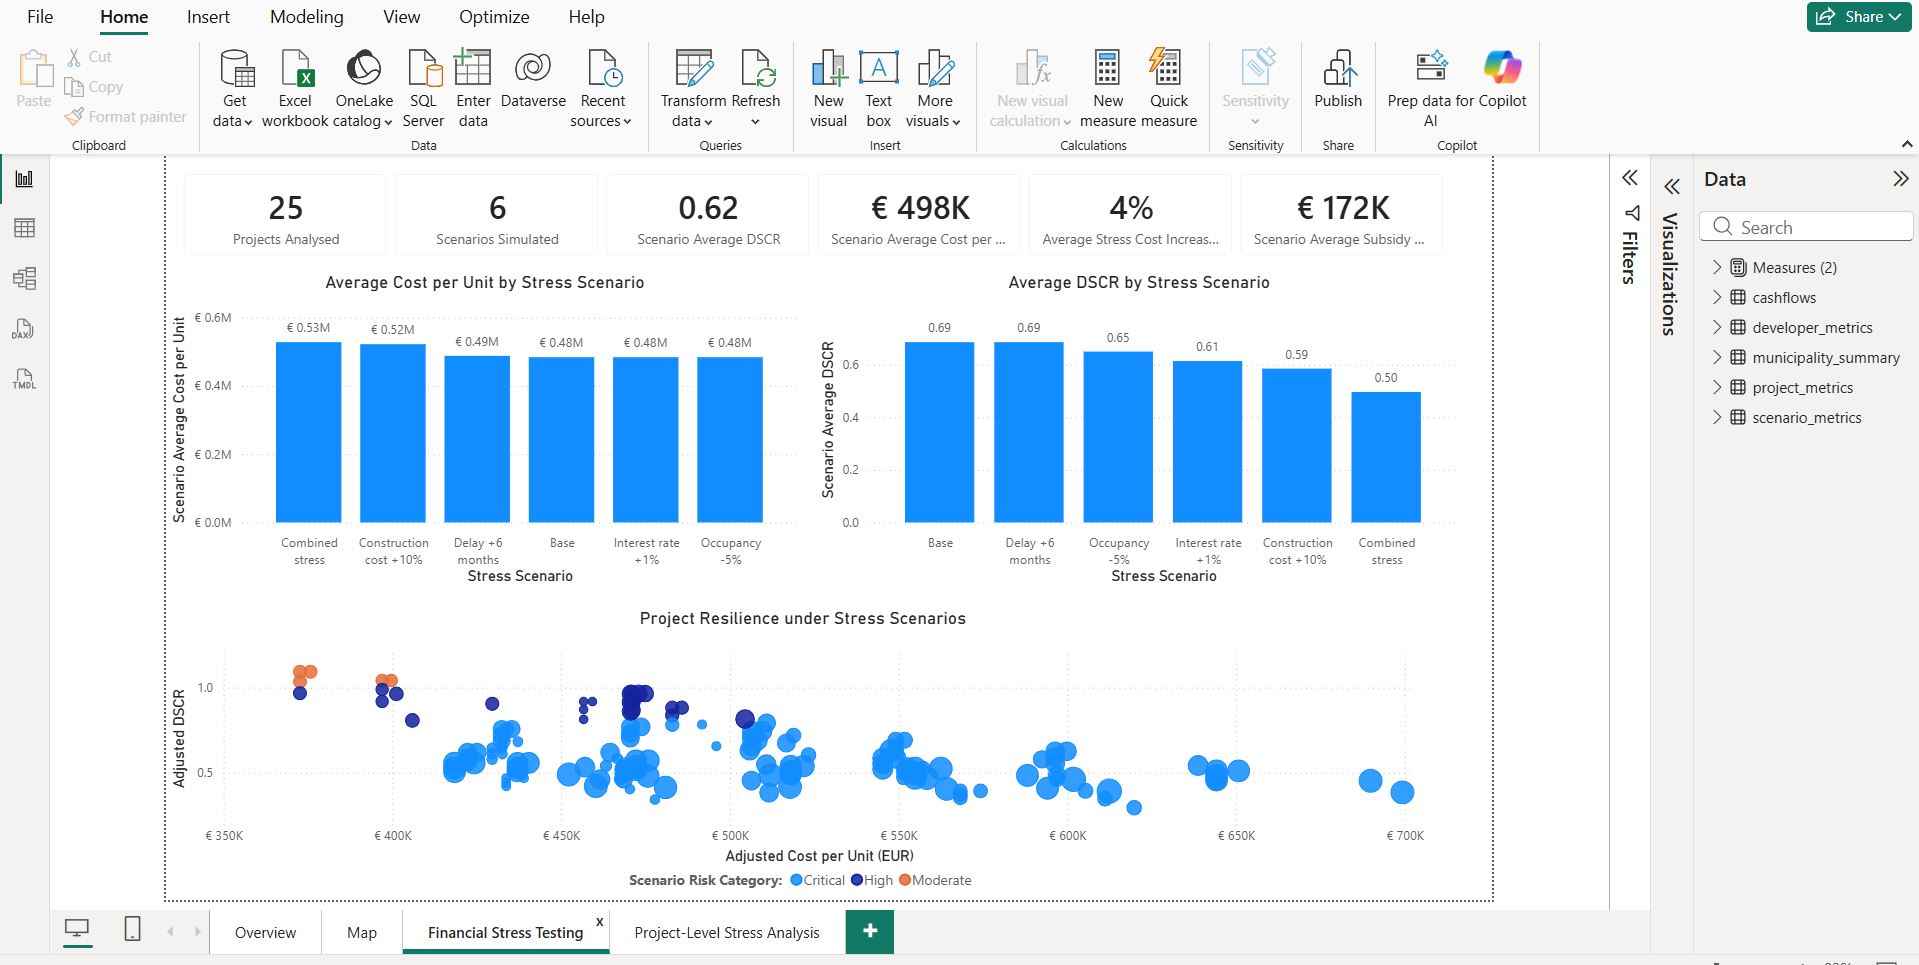The image size is (1919, 965).
Task: Switch to desktop layout view
Action: click(x=77, y=930)
